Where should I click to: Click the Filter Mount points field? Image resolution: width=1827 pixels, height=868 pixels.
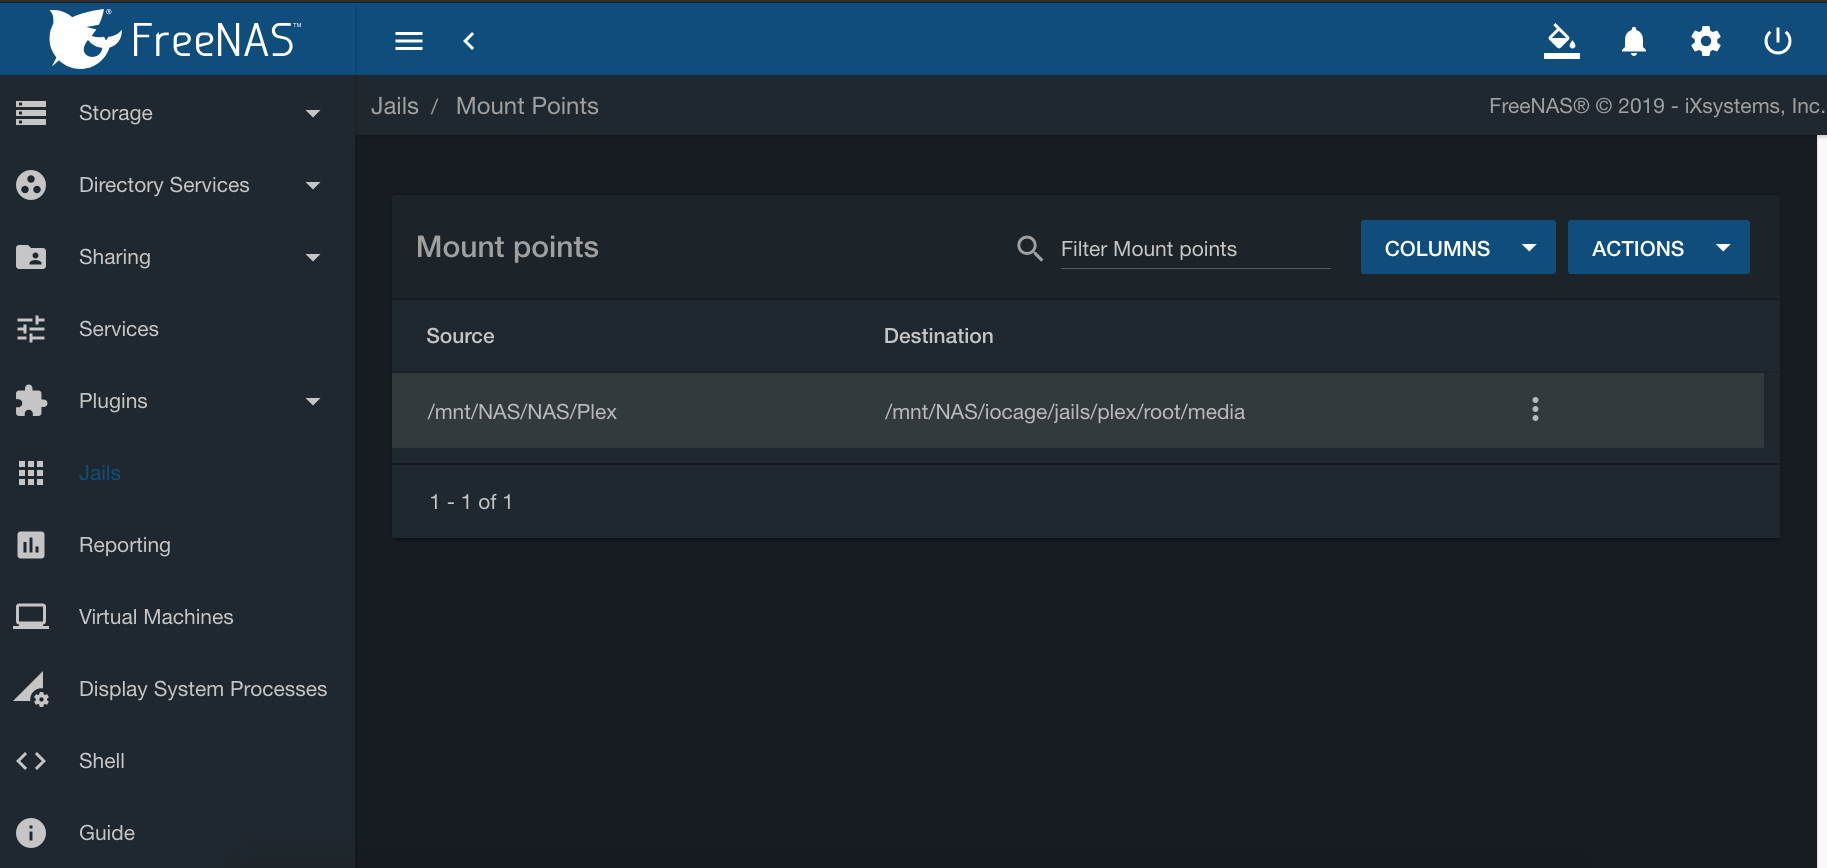tap(1195, 249)
